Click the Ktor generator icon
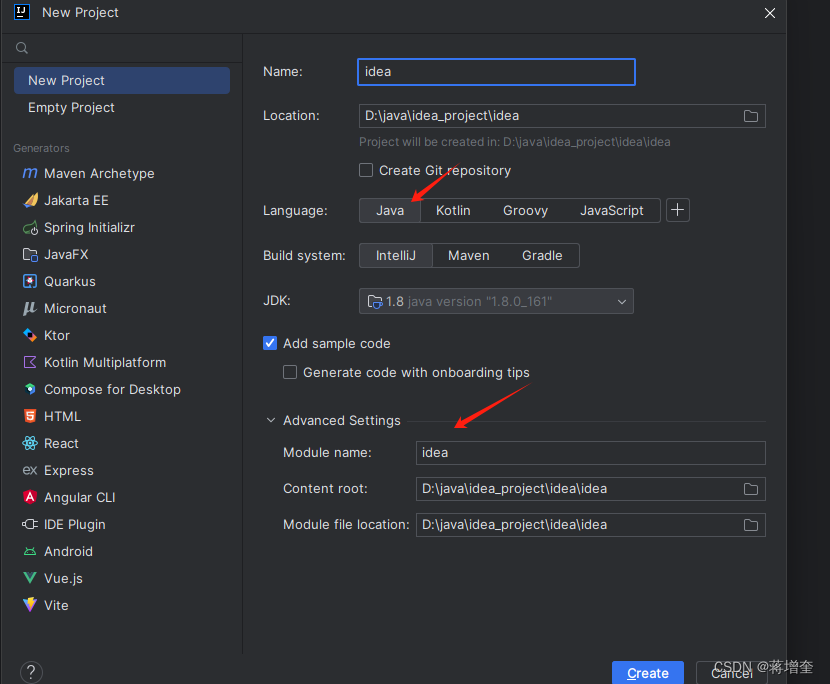The image size is (830, 684). [x=30, y=335]
